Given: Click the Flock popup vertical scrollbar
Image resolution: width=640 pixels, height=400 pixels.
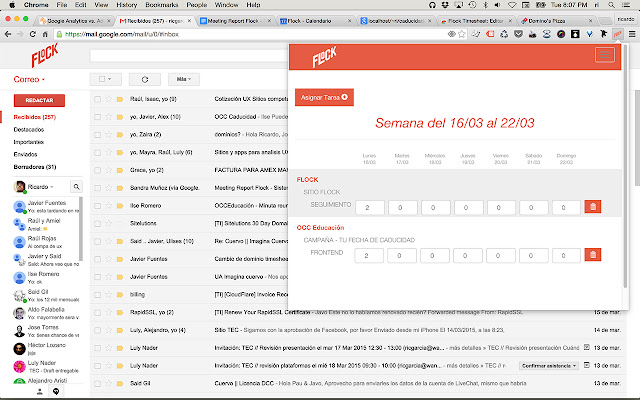Looking at the screenshot, I should coord(625,166).
